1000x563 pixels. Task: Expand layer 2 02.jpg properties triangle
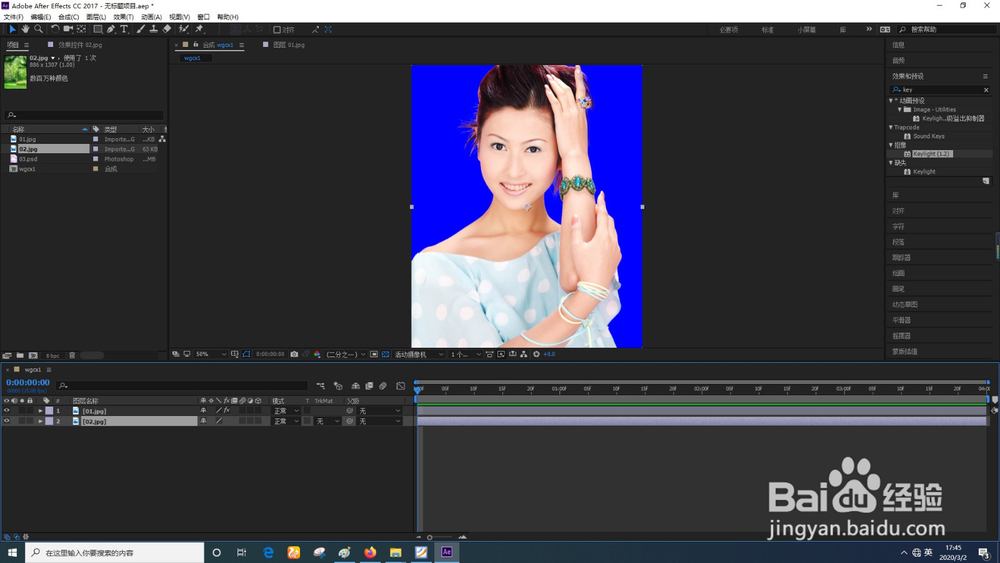point(41,421)
